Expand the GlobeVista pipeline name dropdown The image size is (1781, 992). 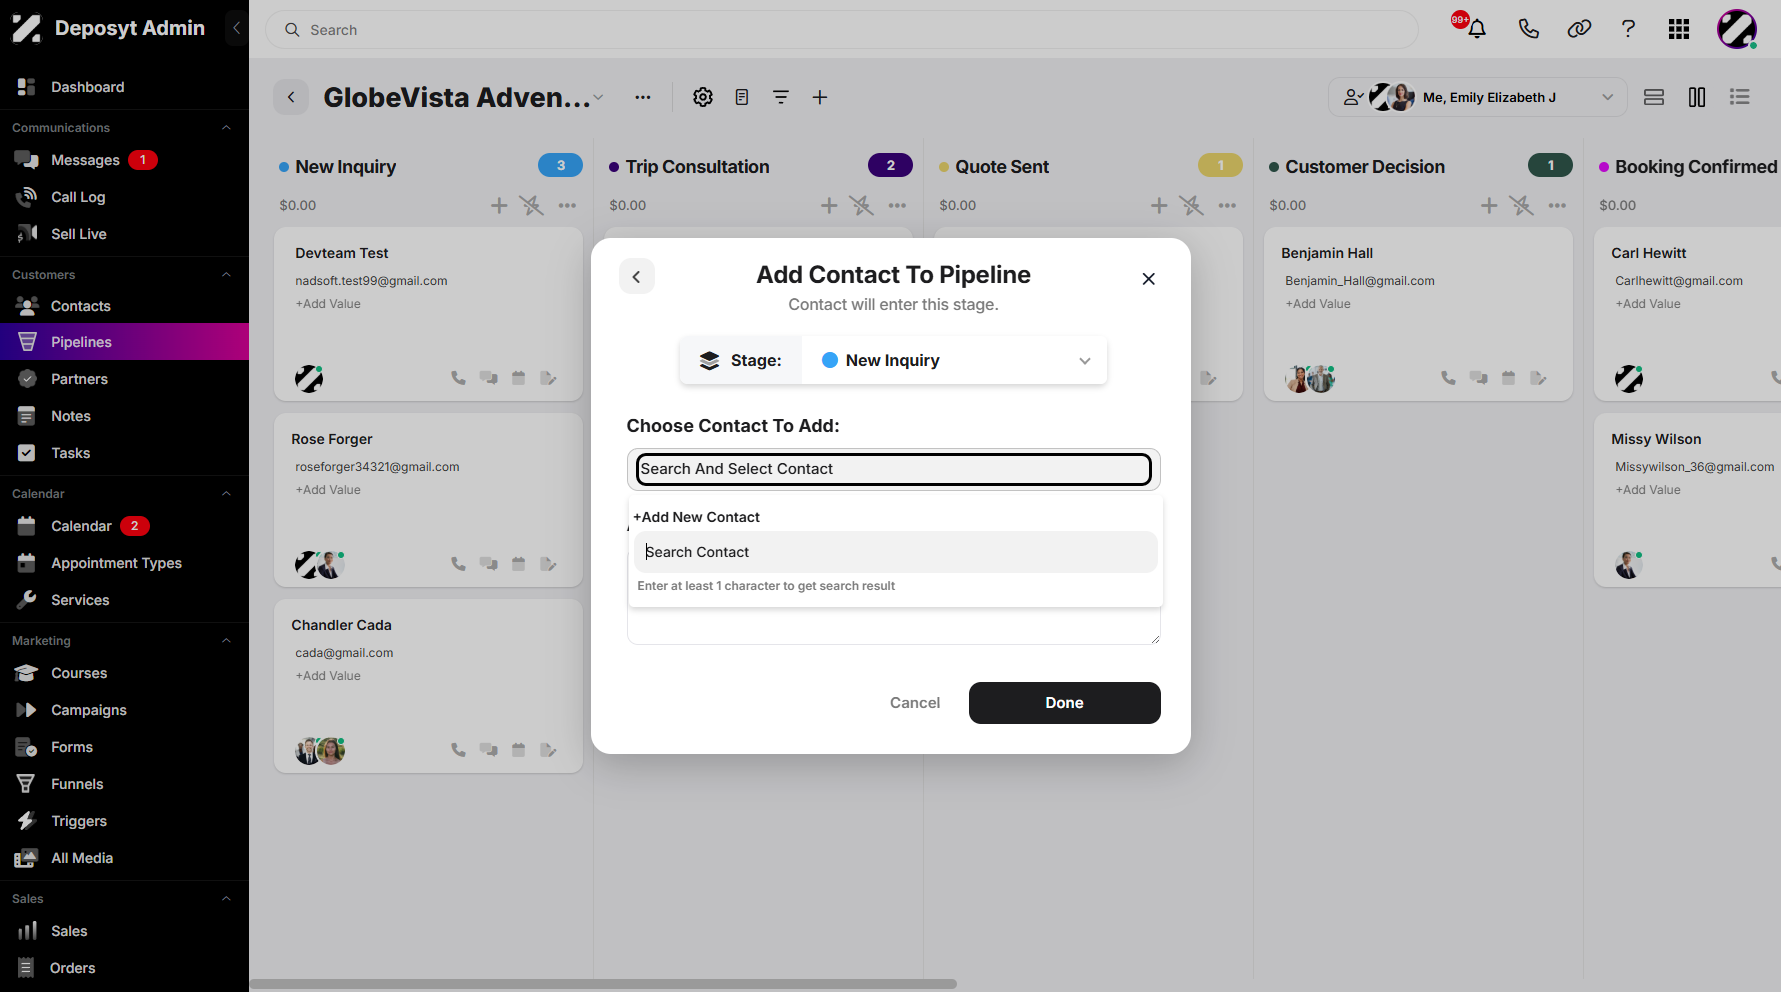[x=598, y=97]
